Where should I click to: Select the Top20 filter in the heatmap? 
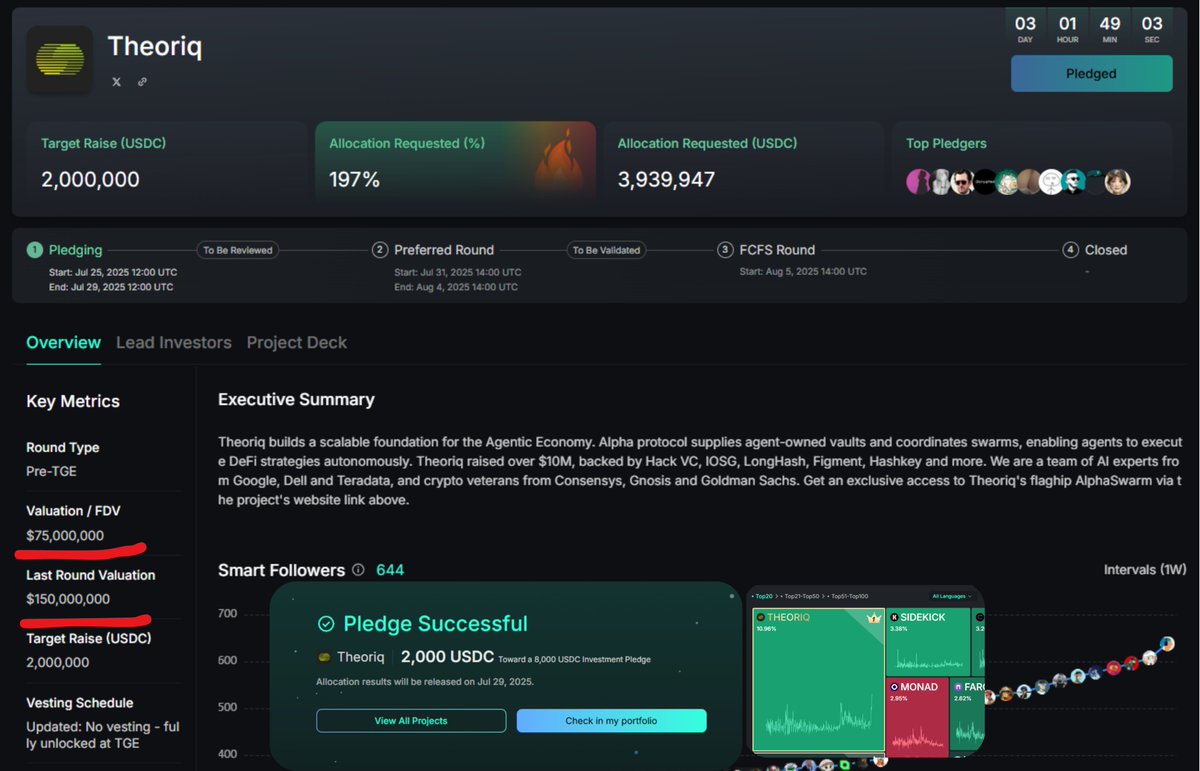765,596
